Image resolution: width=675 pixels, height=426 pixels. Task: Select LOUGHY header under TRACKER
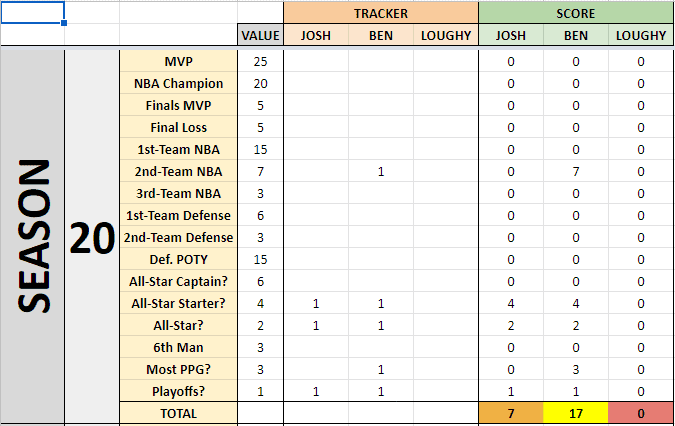click(x=446, y=35)
